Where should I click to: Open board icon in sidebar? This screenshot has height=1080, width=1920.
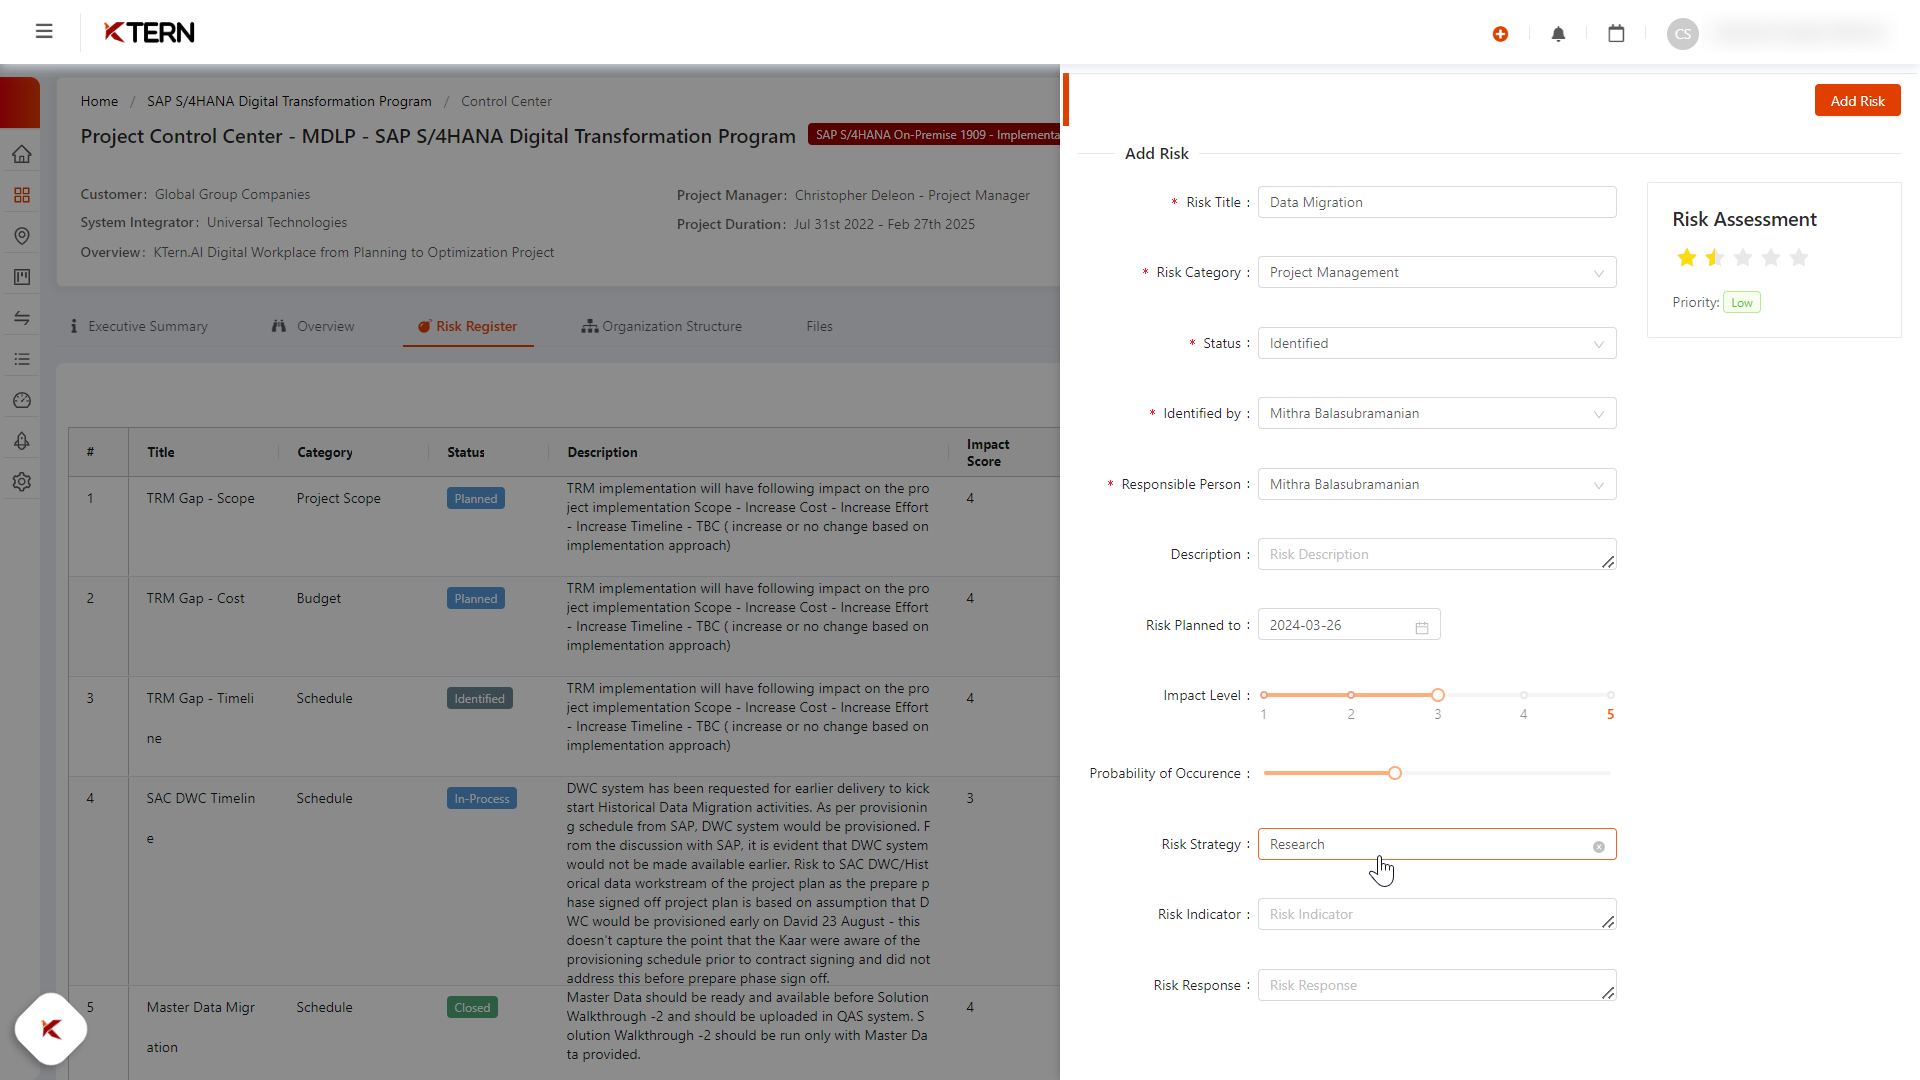click(22, 277)
